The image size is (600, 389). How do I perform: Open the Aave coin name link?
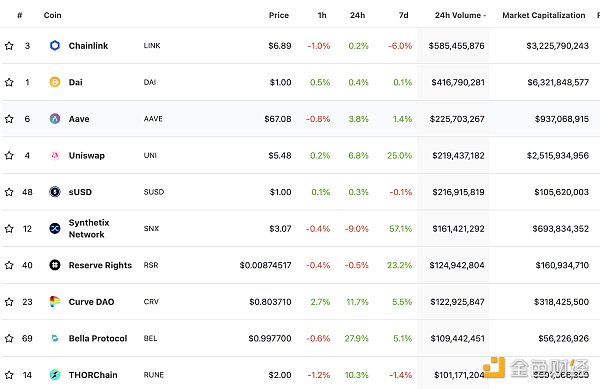point(79,119)
